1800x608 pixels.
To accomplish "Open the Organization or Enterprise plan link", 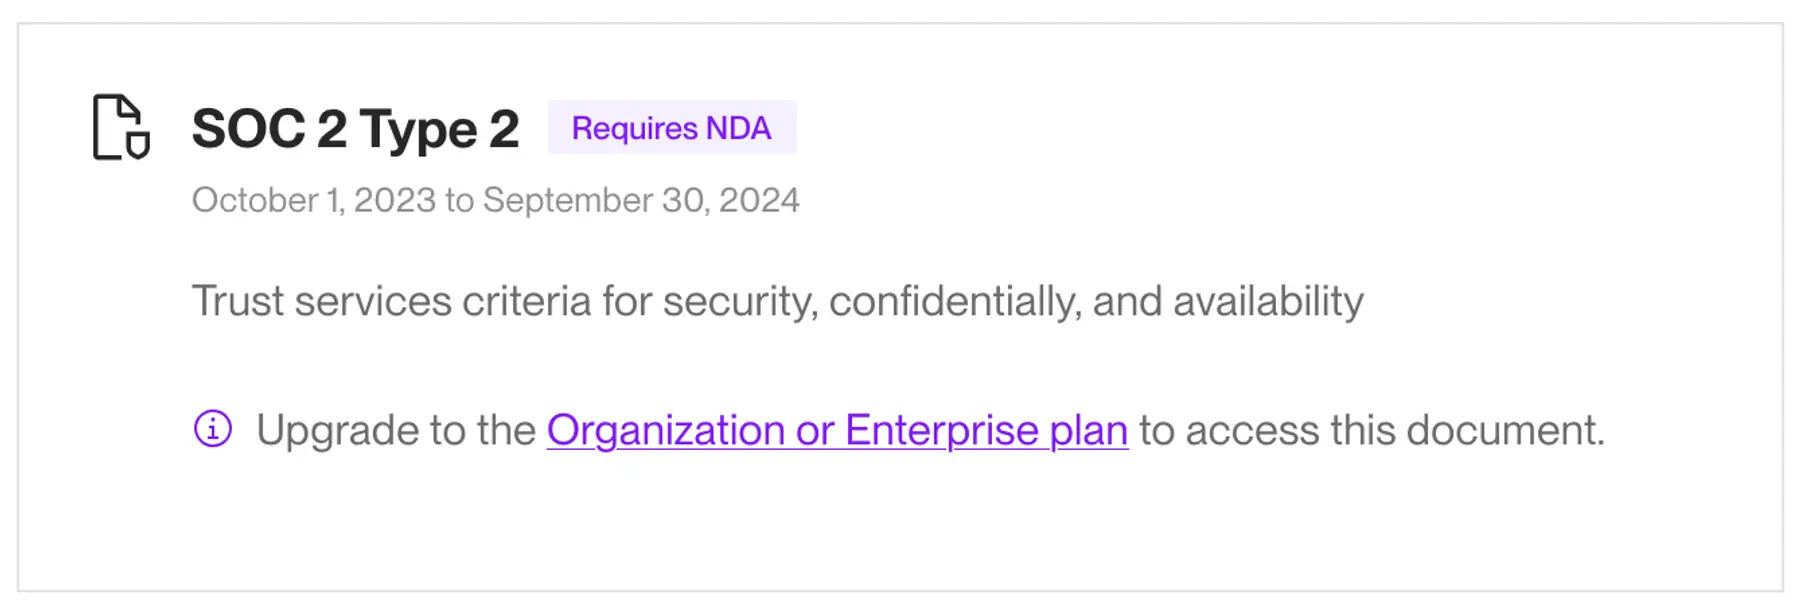I will [837, 429].
